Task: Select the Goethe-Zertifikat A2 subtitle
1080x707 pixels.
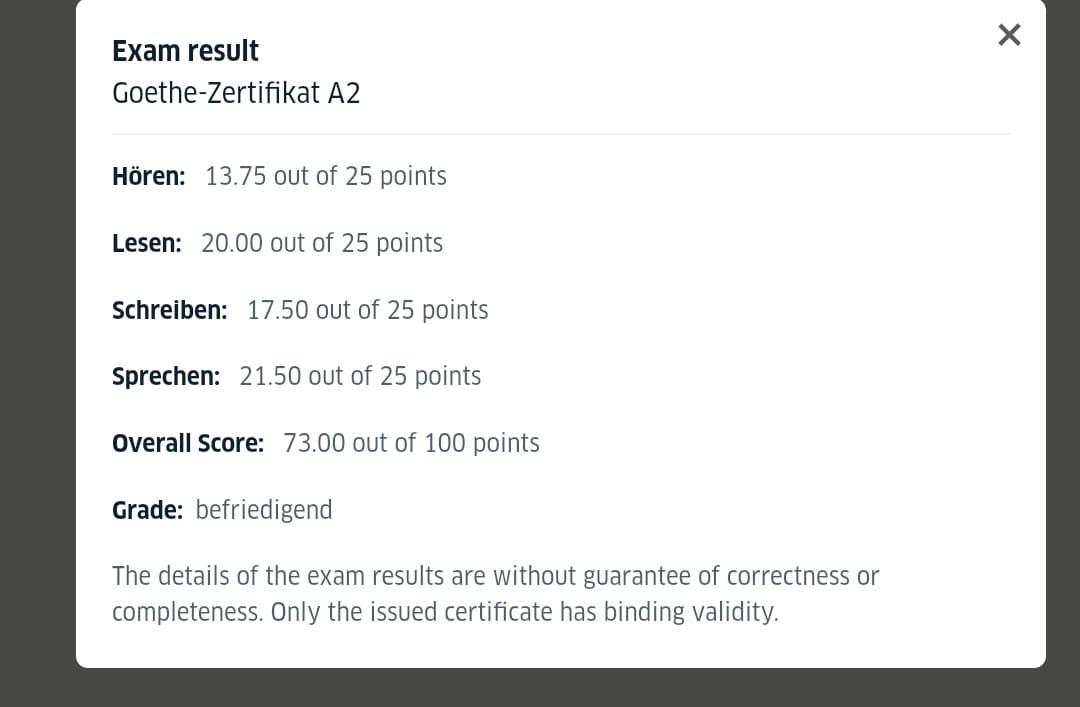Action: pyautogui.click(x=236, y=93)
